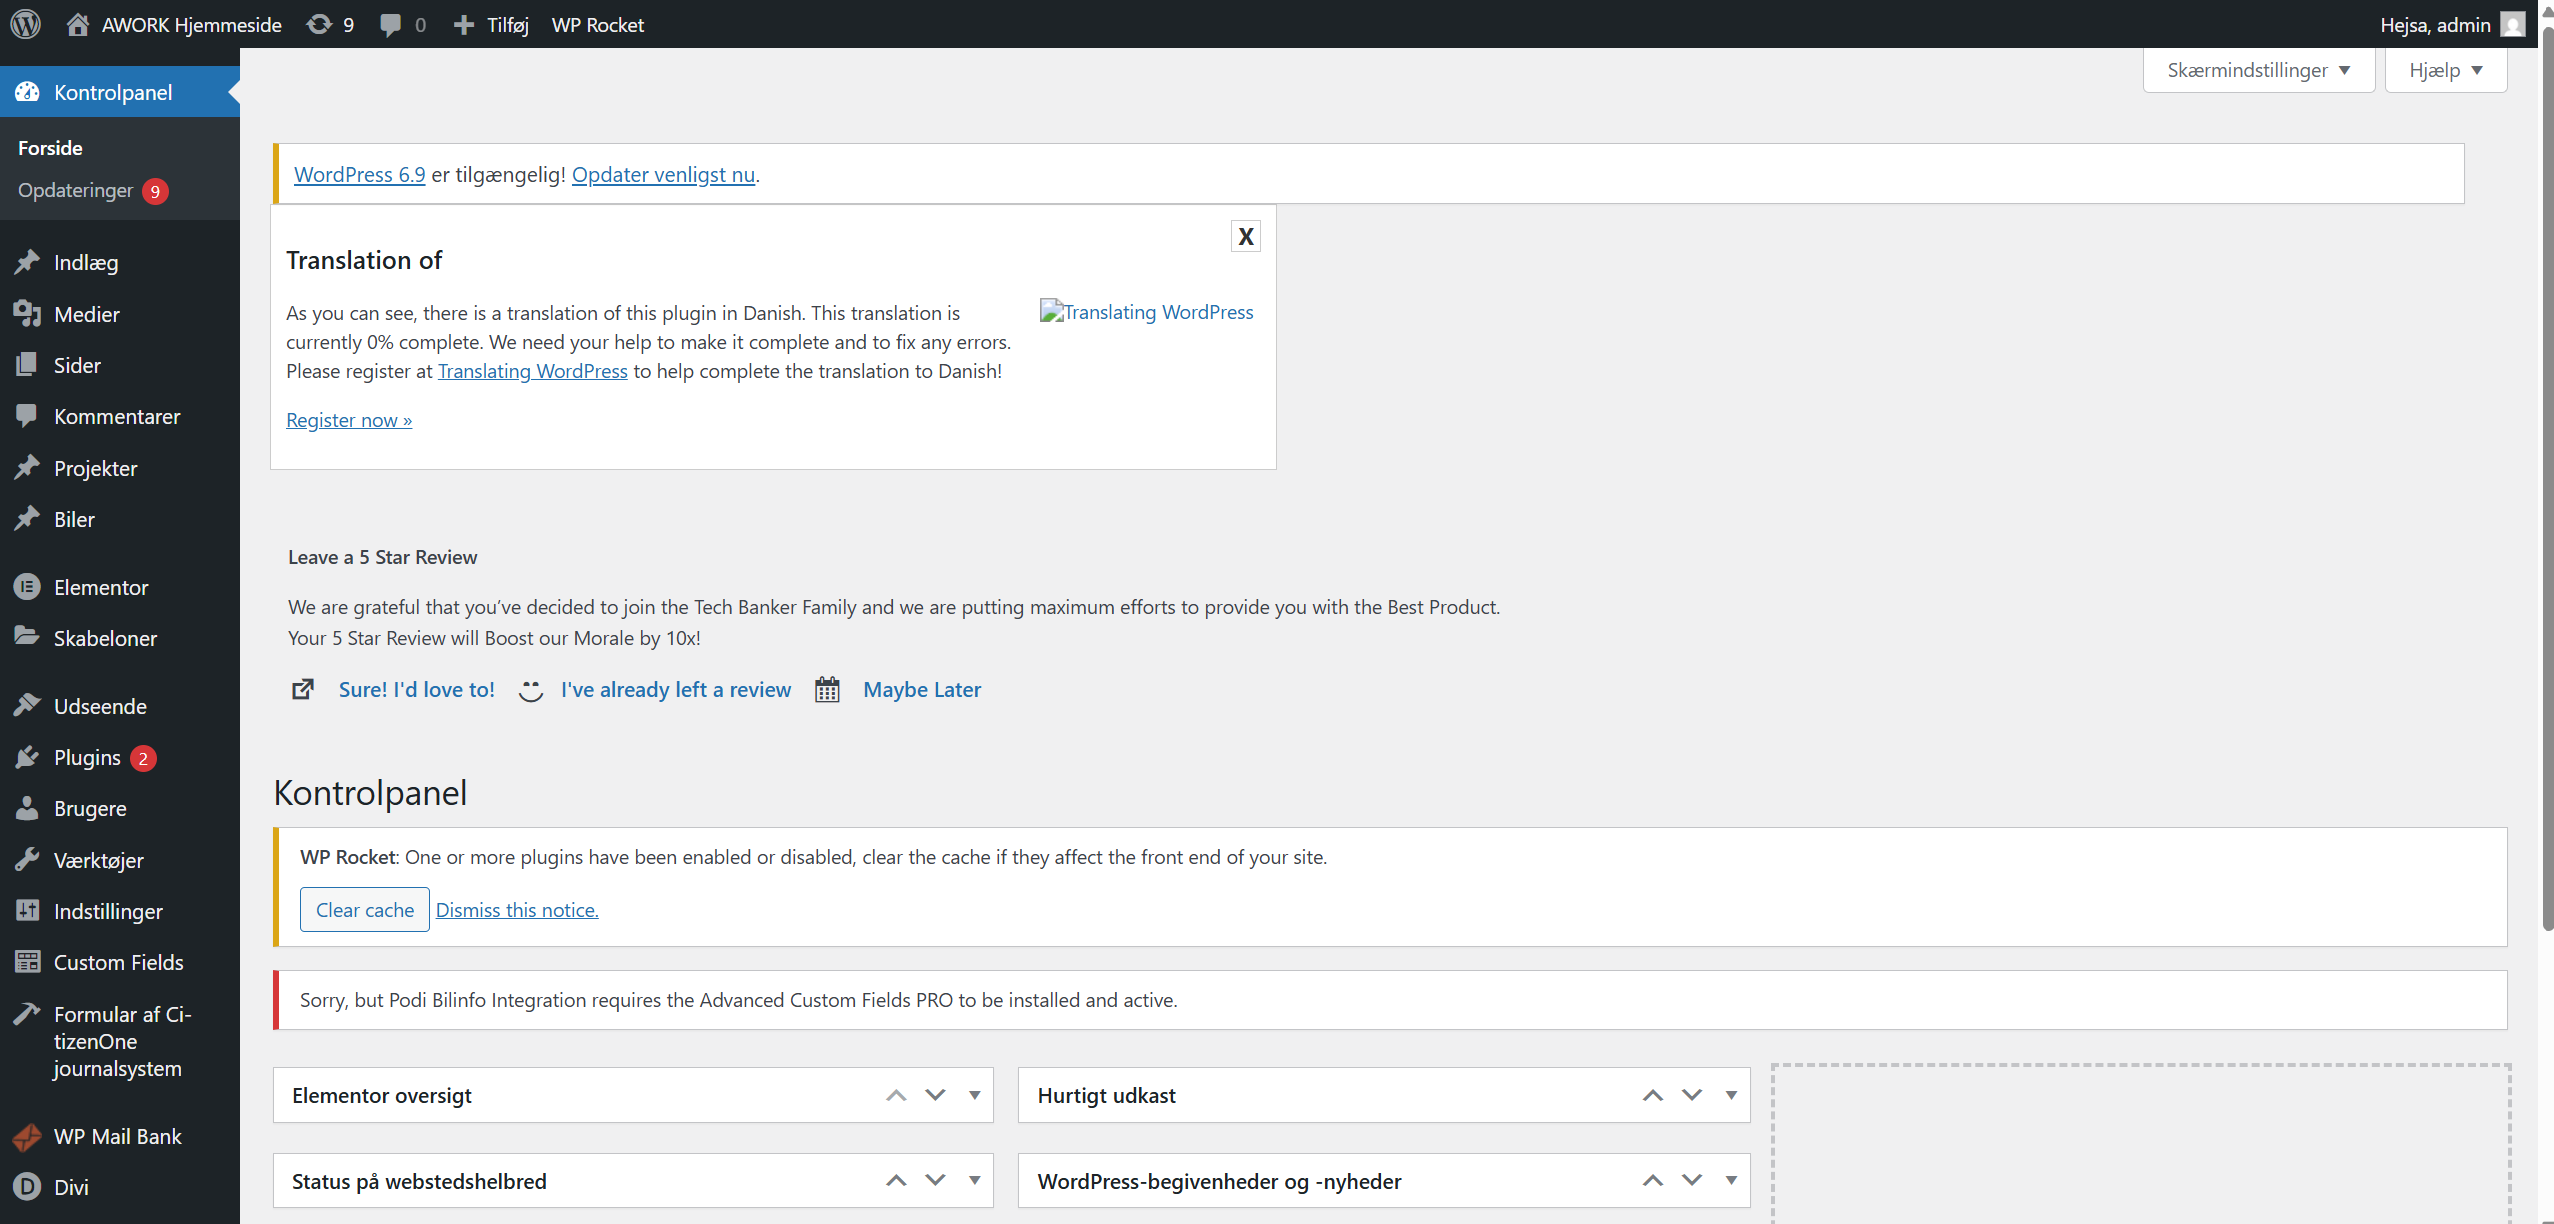Open updates icon showing 9 pending
This screenshot has width=2554, height=1224.
click(x=320, y=24)
